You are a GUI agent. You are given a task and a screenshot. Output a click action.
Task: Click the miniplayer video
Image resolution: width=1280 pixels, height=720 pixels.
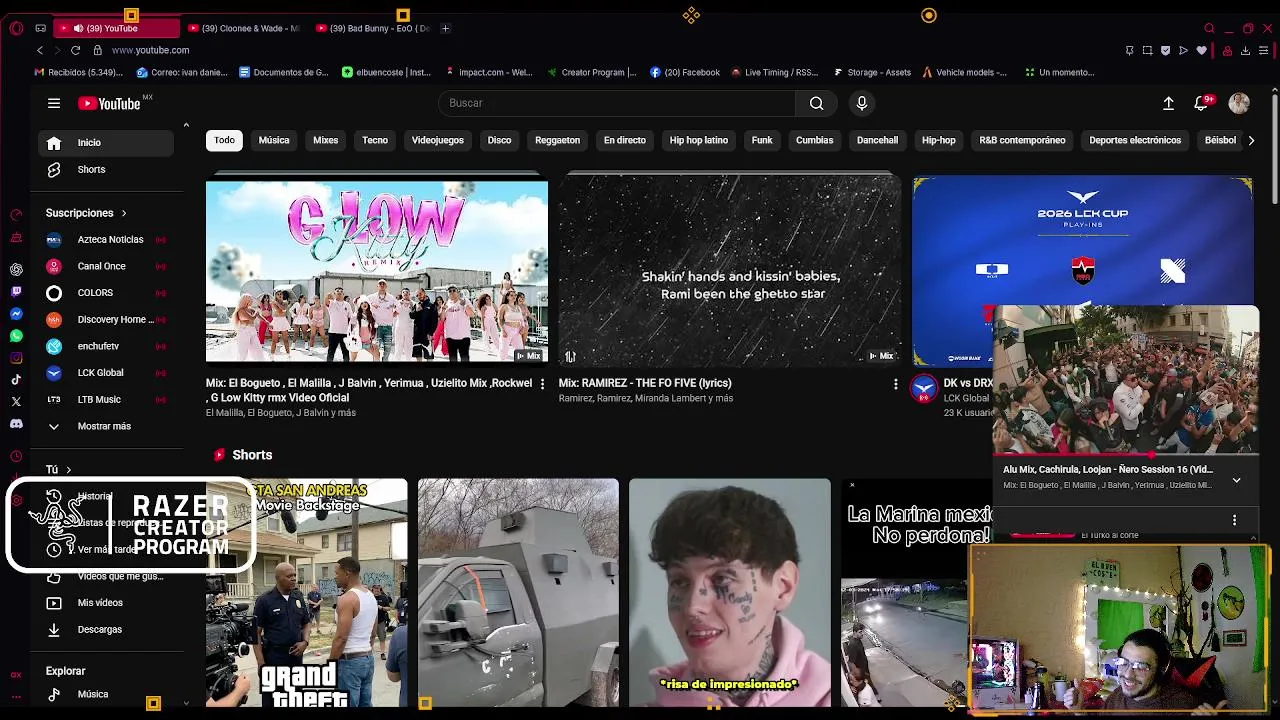(x=1126, y=380)
